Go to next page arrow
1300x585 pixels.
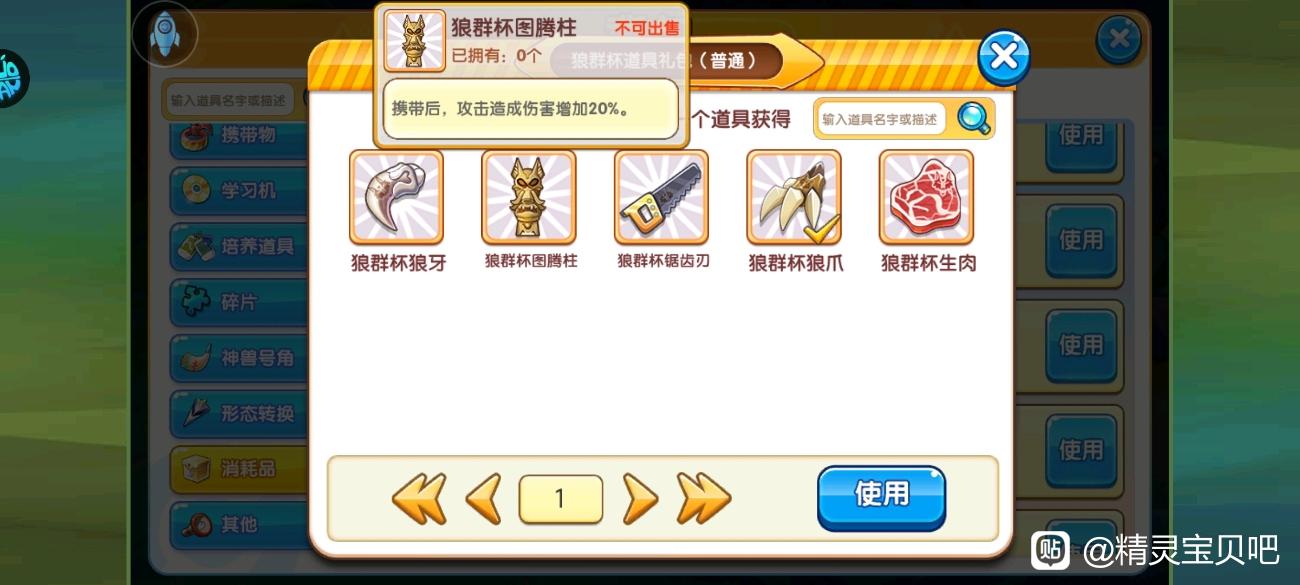(x=640, y=499)
